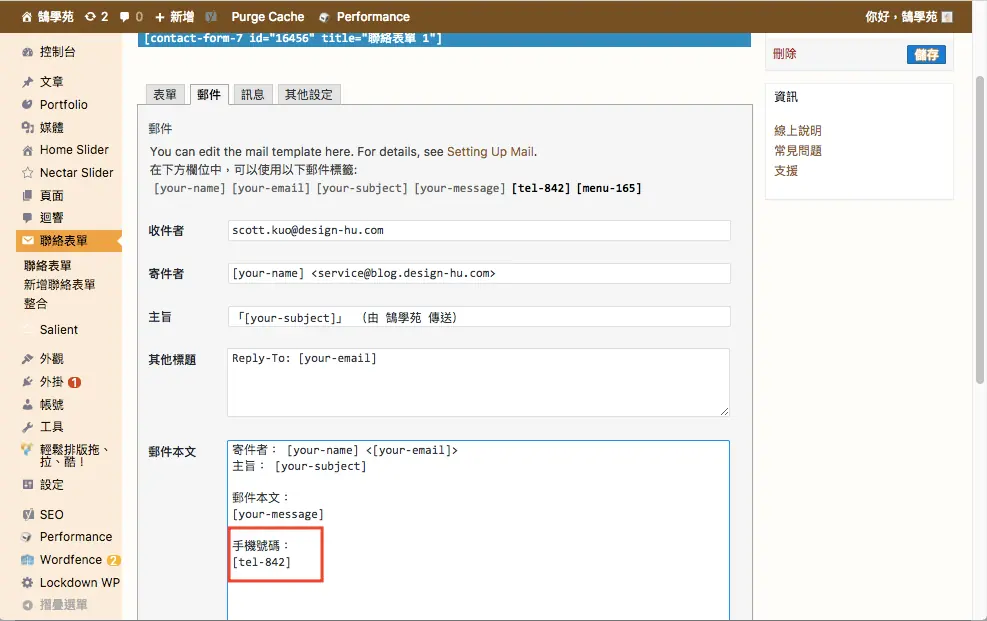Open the 聯絡表單 submenu item

tap(48, 266)
